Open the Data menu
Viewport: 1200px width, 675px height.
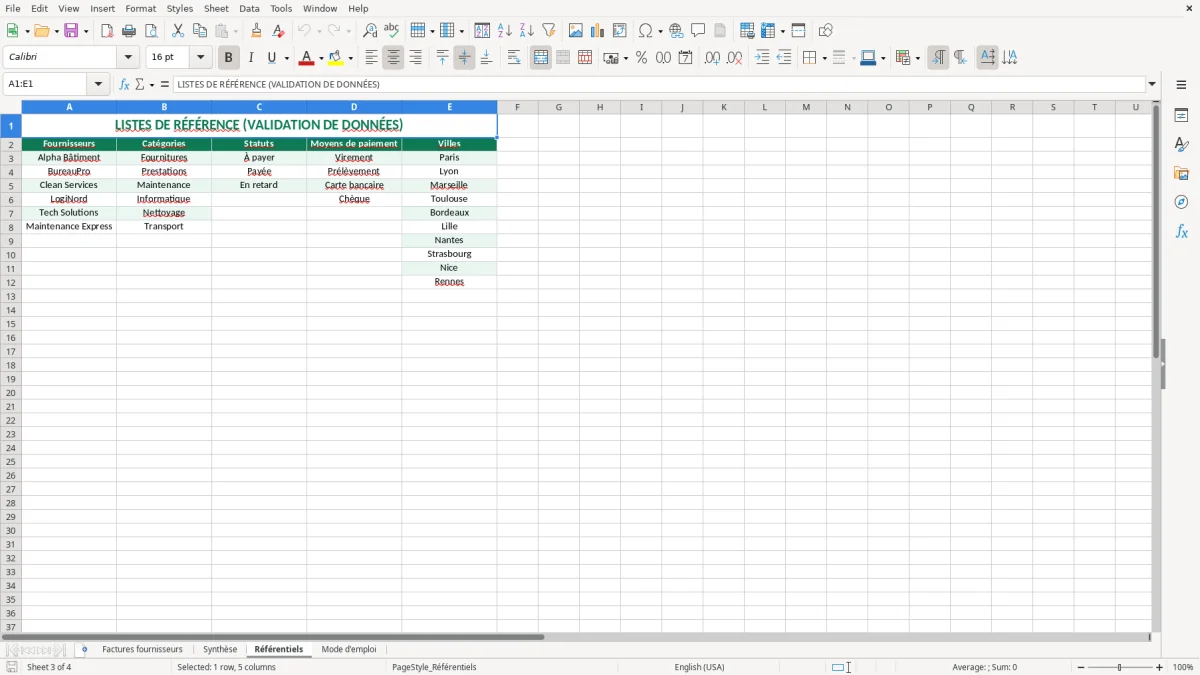[249, 8]
